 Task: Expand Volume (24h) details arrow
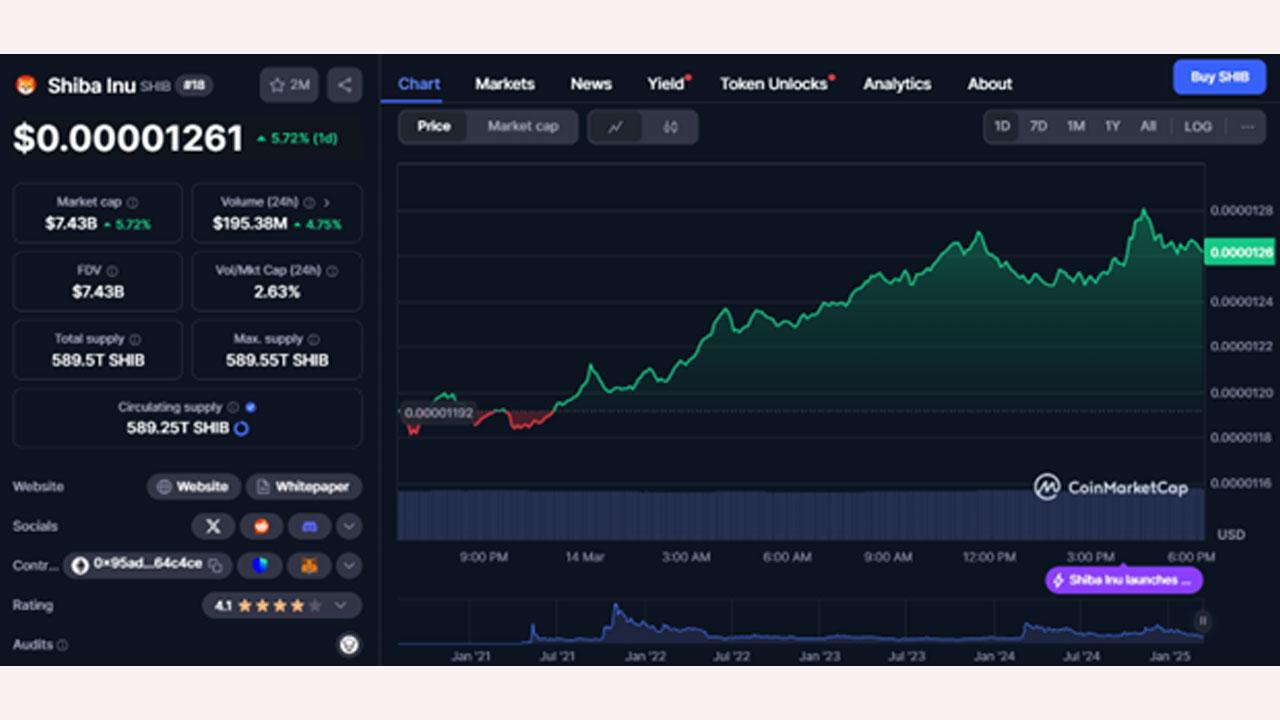click(327, 203)
